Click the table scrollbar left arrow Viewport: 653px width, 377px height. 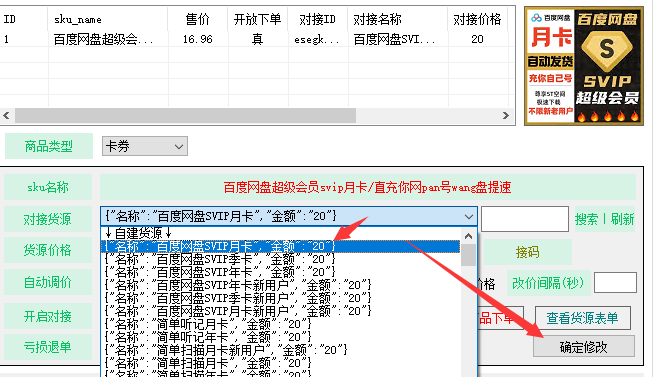tap(6, 115)
